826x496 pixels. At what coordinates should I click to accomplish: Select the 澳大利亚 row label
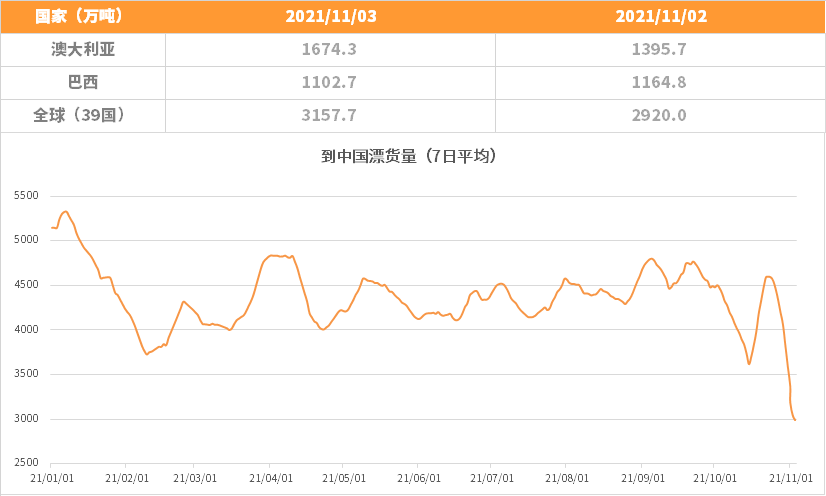(83, 49)
